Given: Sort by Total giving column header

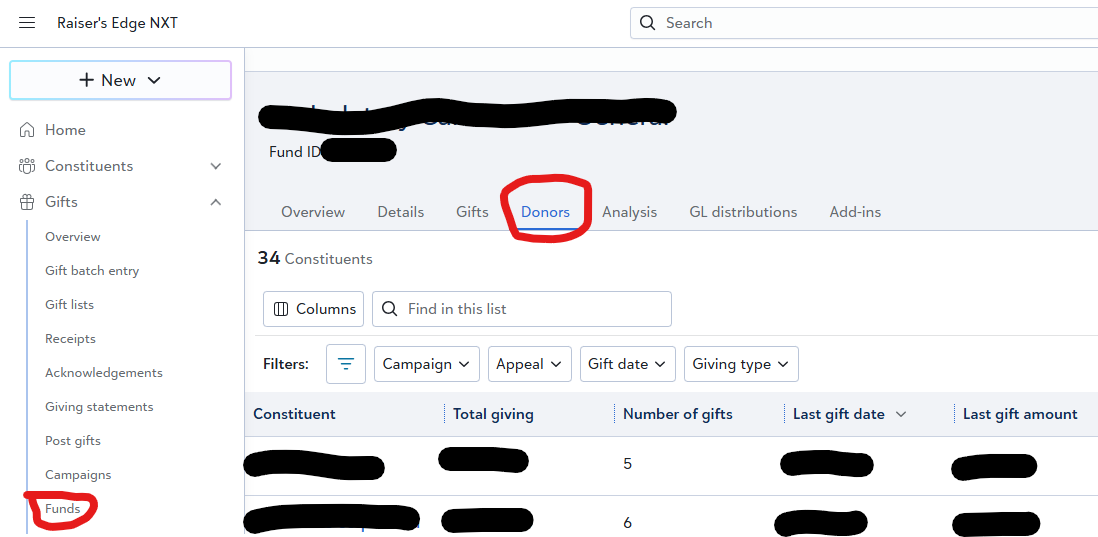Looking at the screenshot, I should 493,414.
